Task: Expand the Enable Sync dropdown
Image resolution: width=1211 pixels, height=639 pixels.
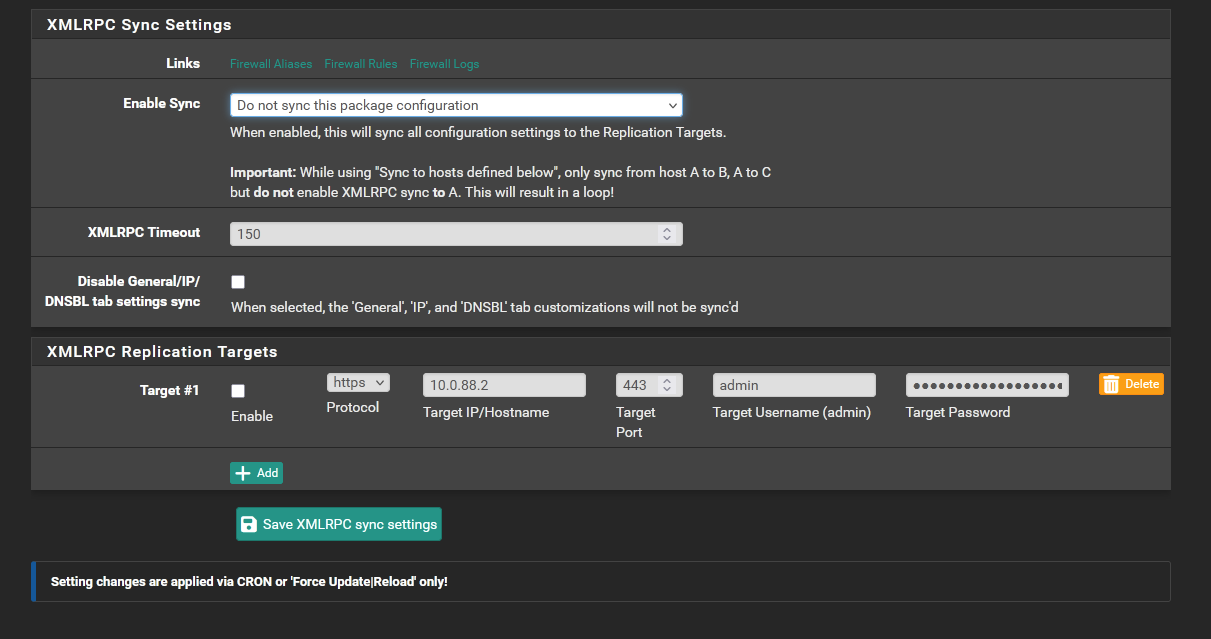Action: point(456,105)
